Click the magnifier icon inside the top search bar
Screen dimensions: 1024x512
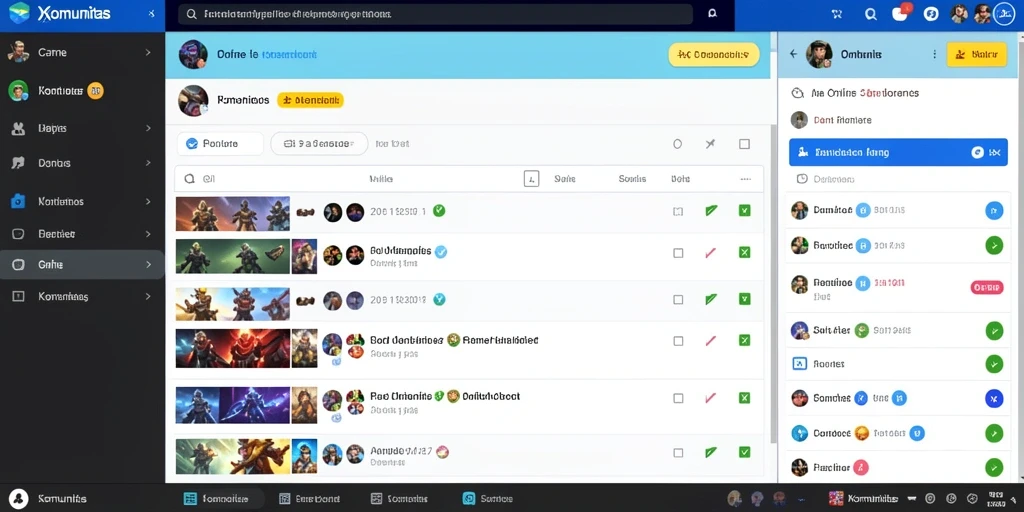coord(191,14)
